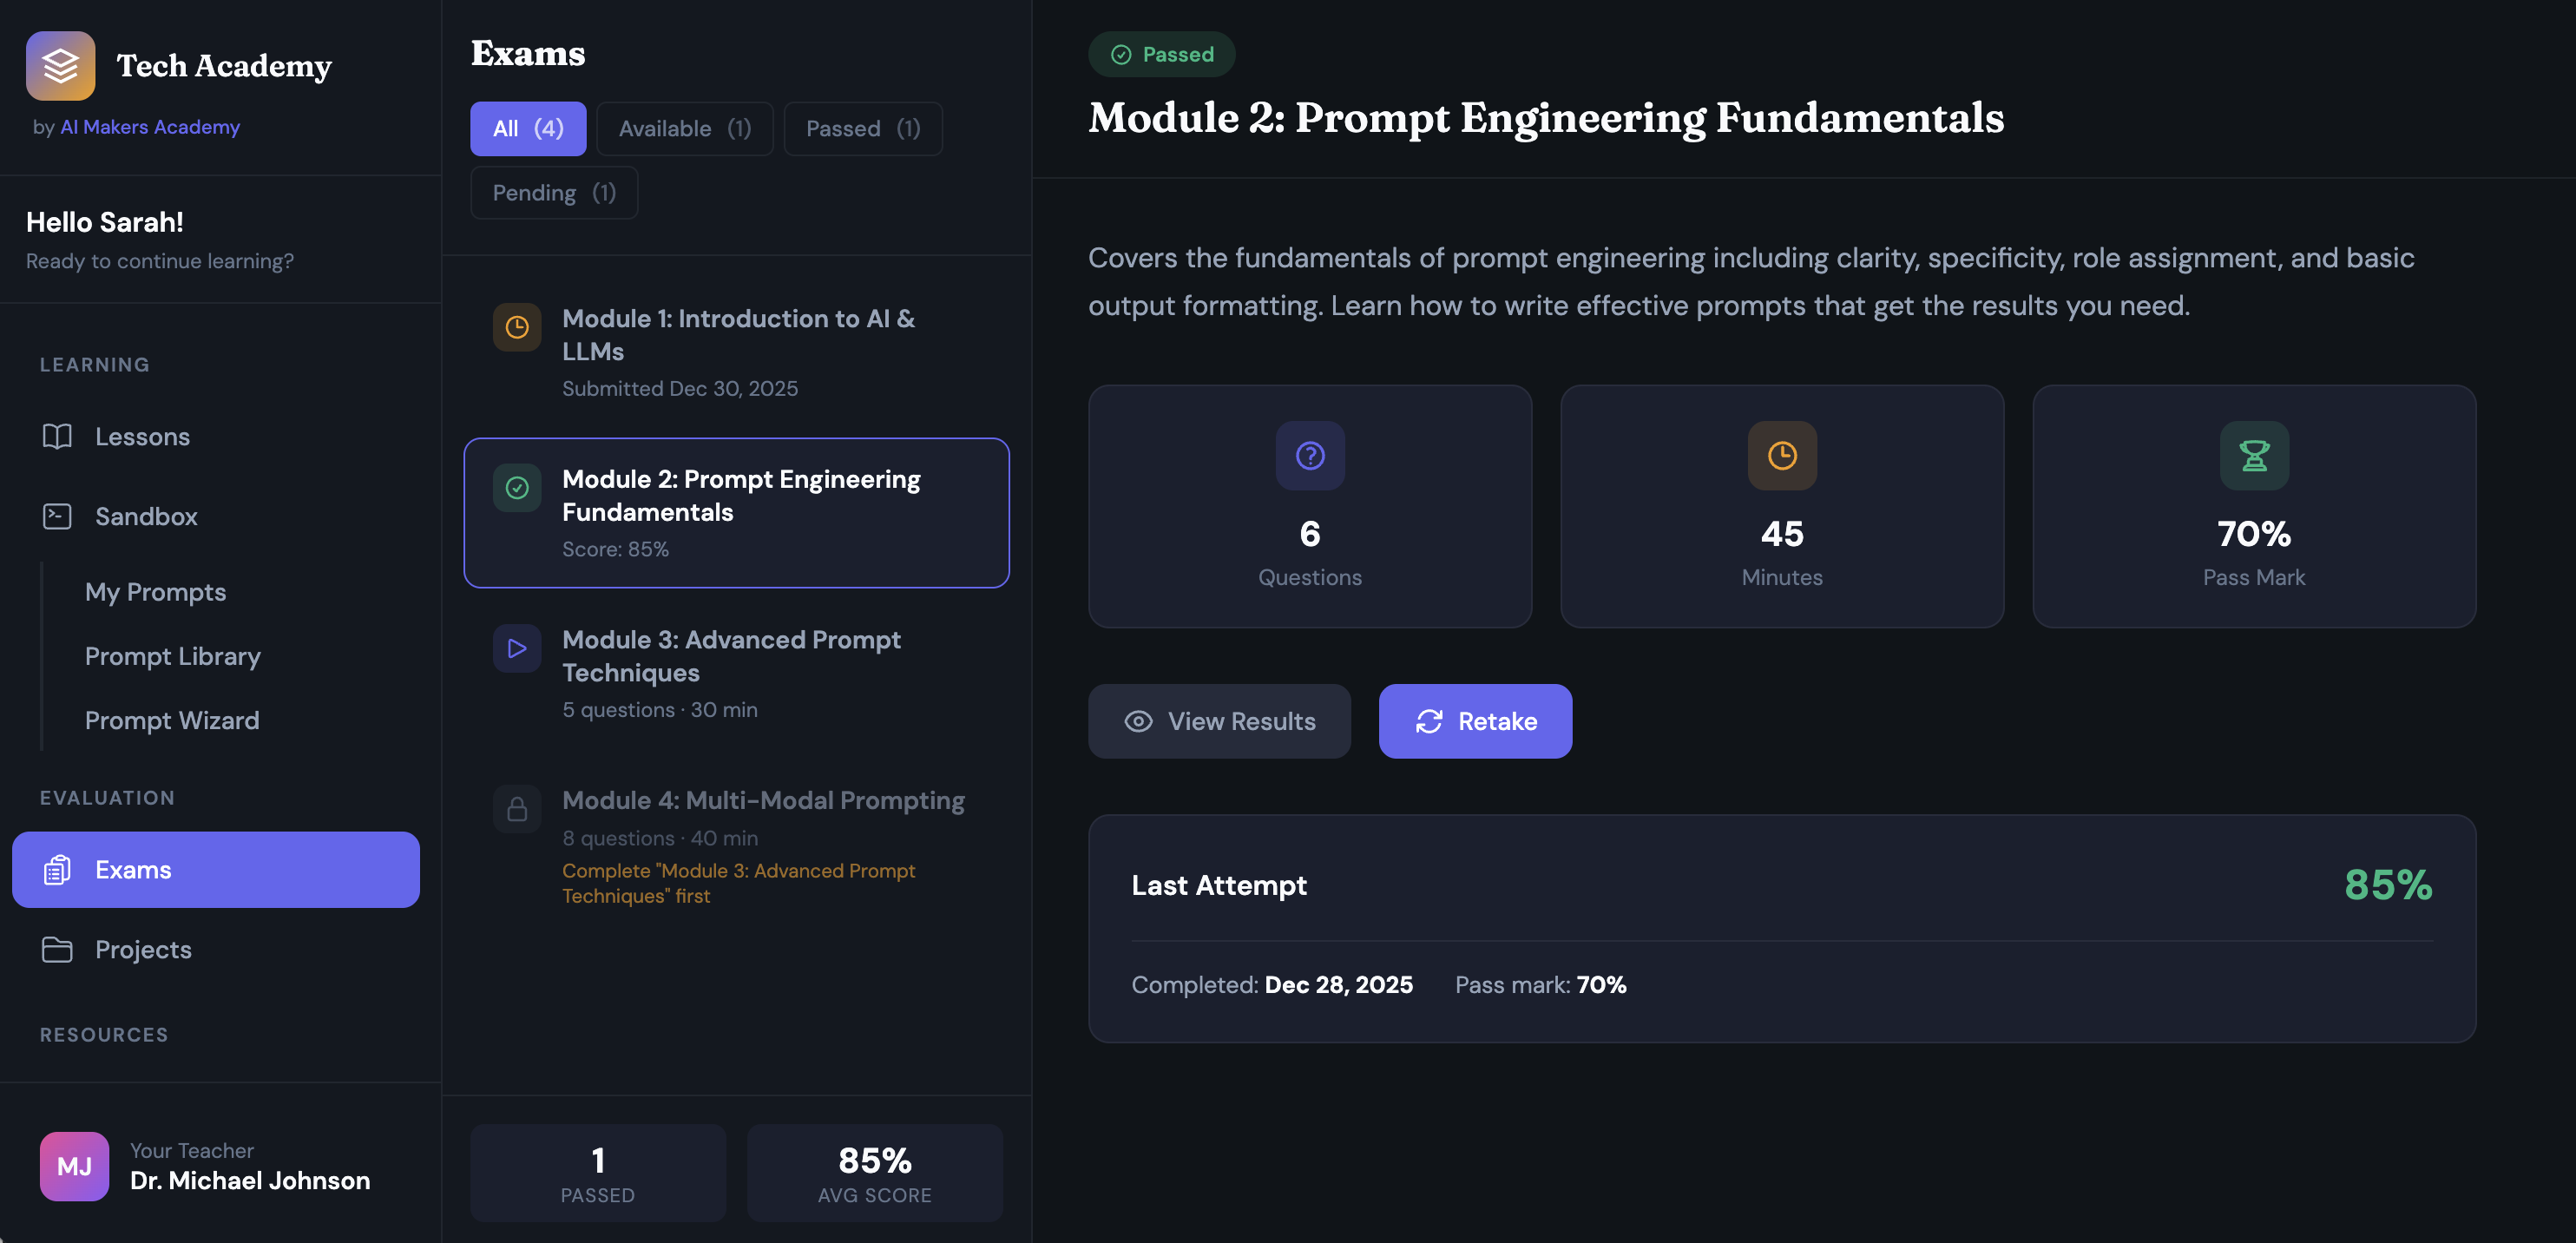Click the trophy icon above Pass Mark

[x=2254, y=456]
